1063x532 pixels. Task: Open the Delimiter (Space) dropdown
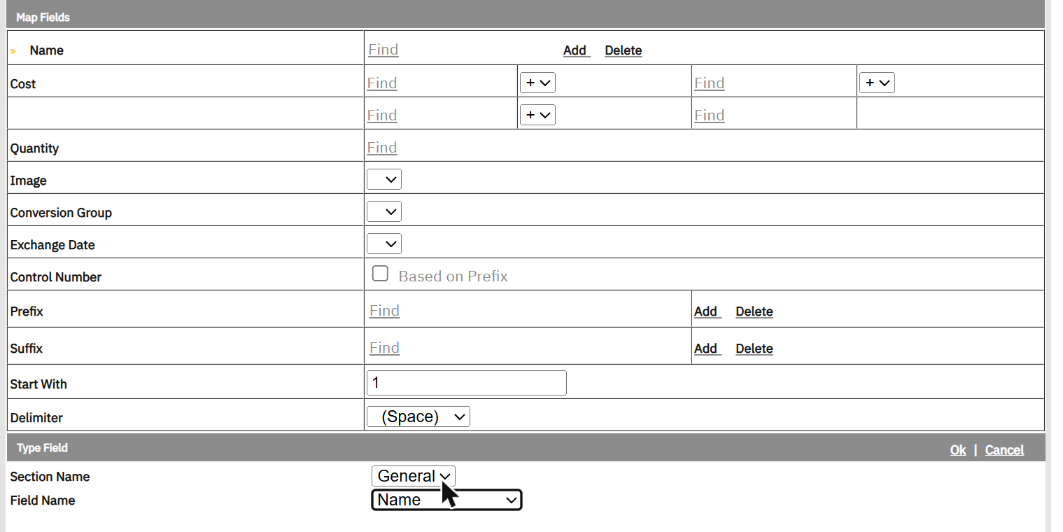click(418, 417)
